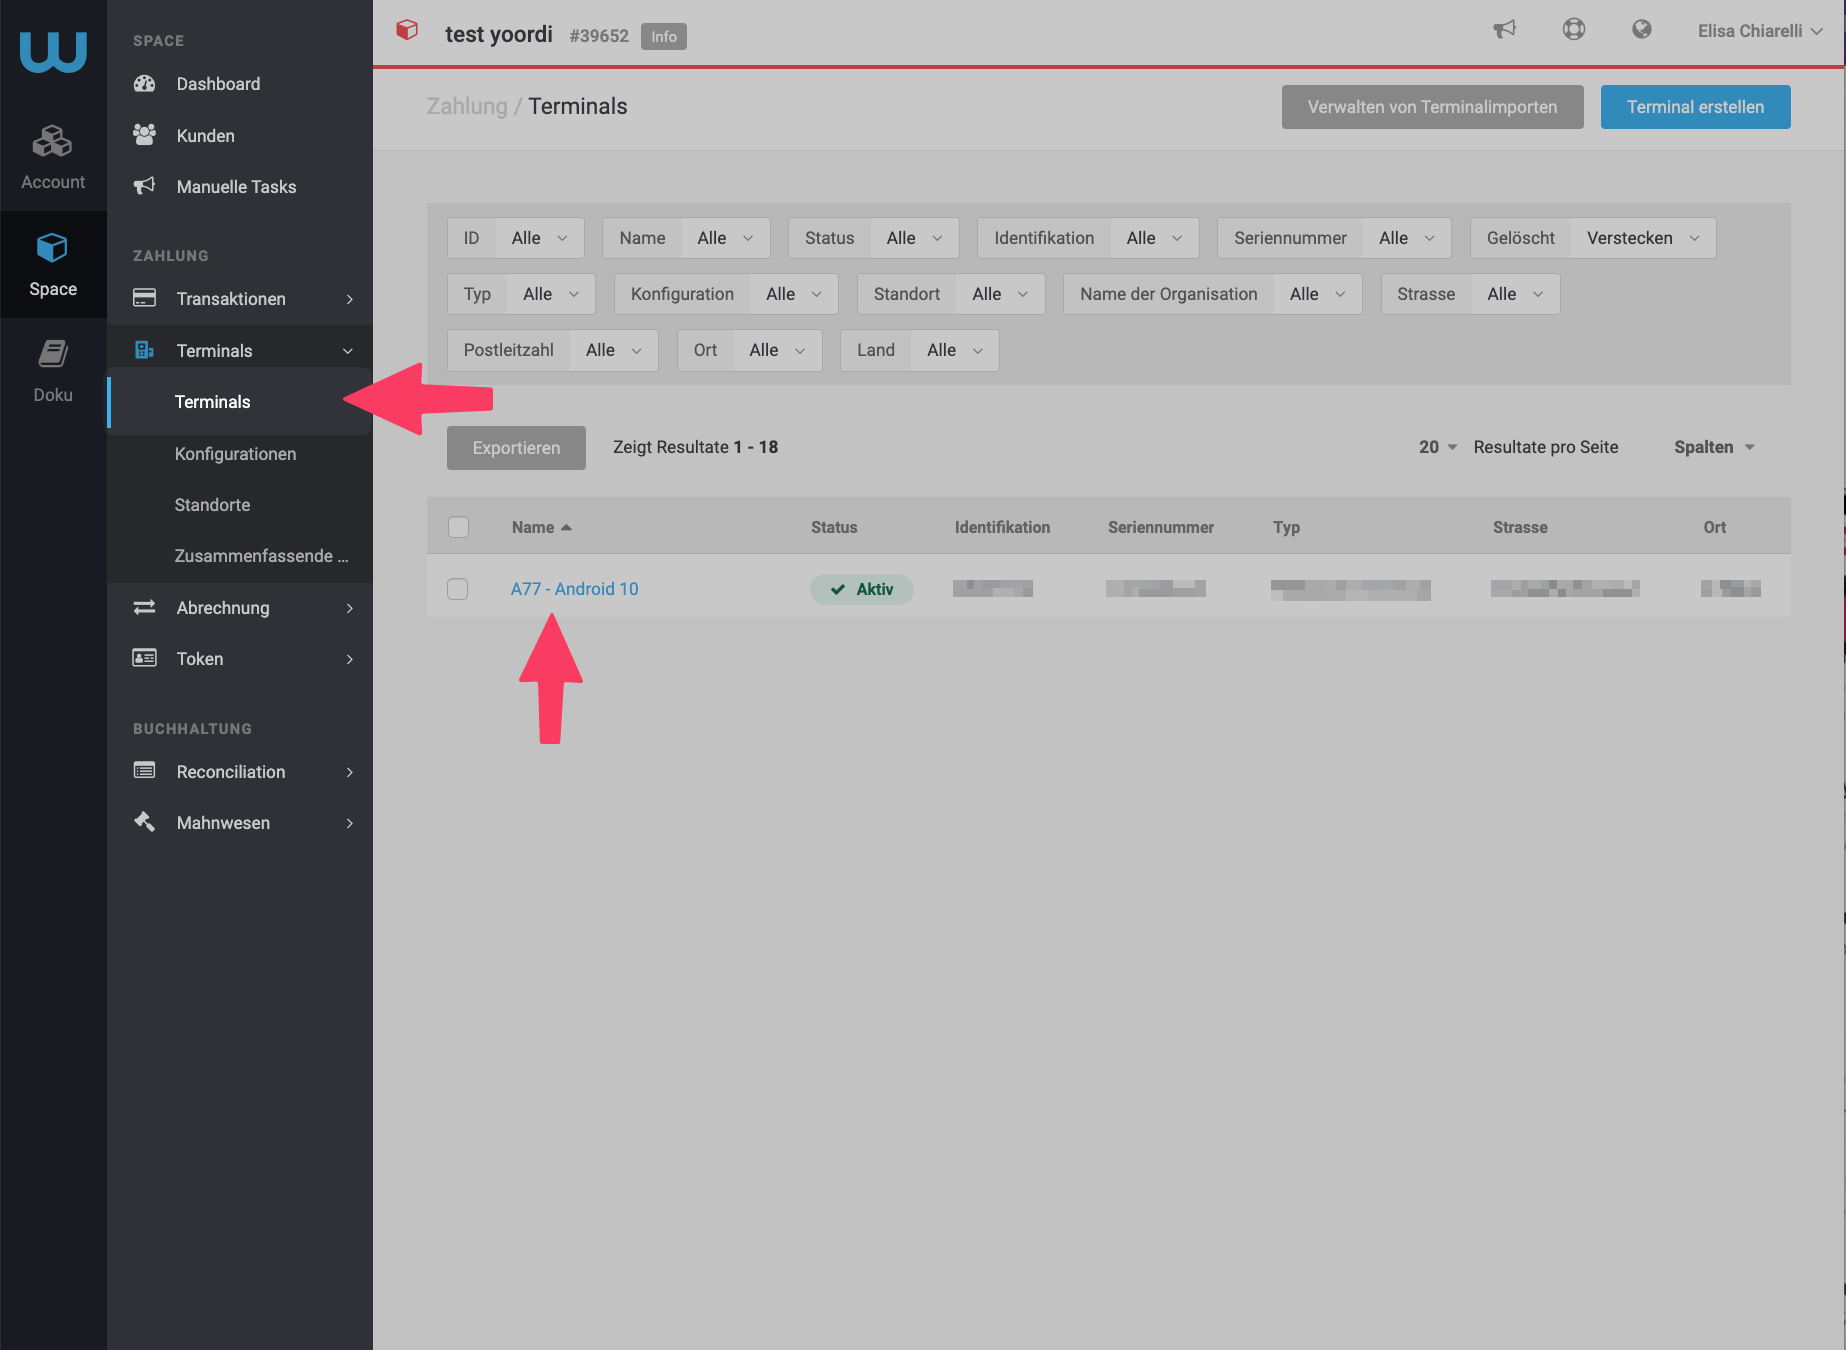Click the red cube space icon
This screenshot has width=1846, height=1350.
tap(407, 30)
